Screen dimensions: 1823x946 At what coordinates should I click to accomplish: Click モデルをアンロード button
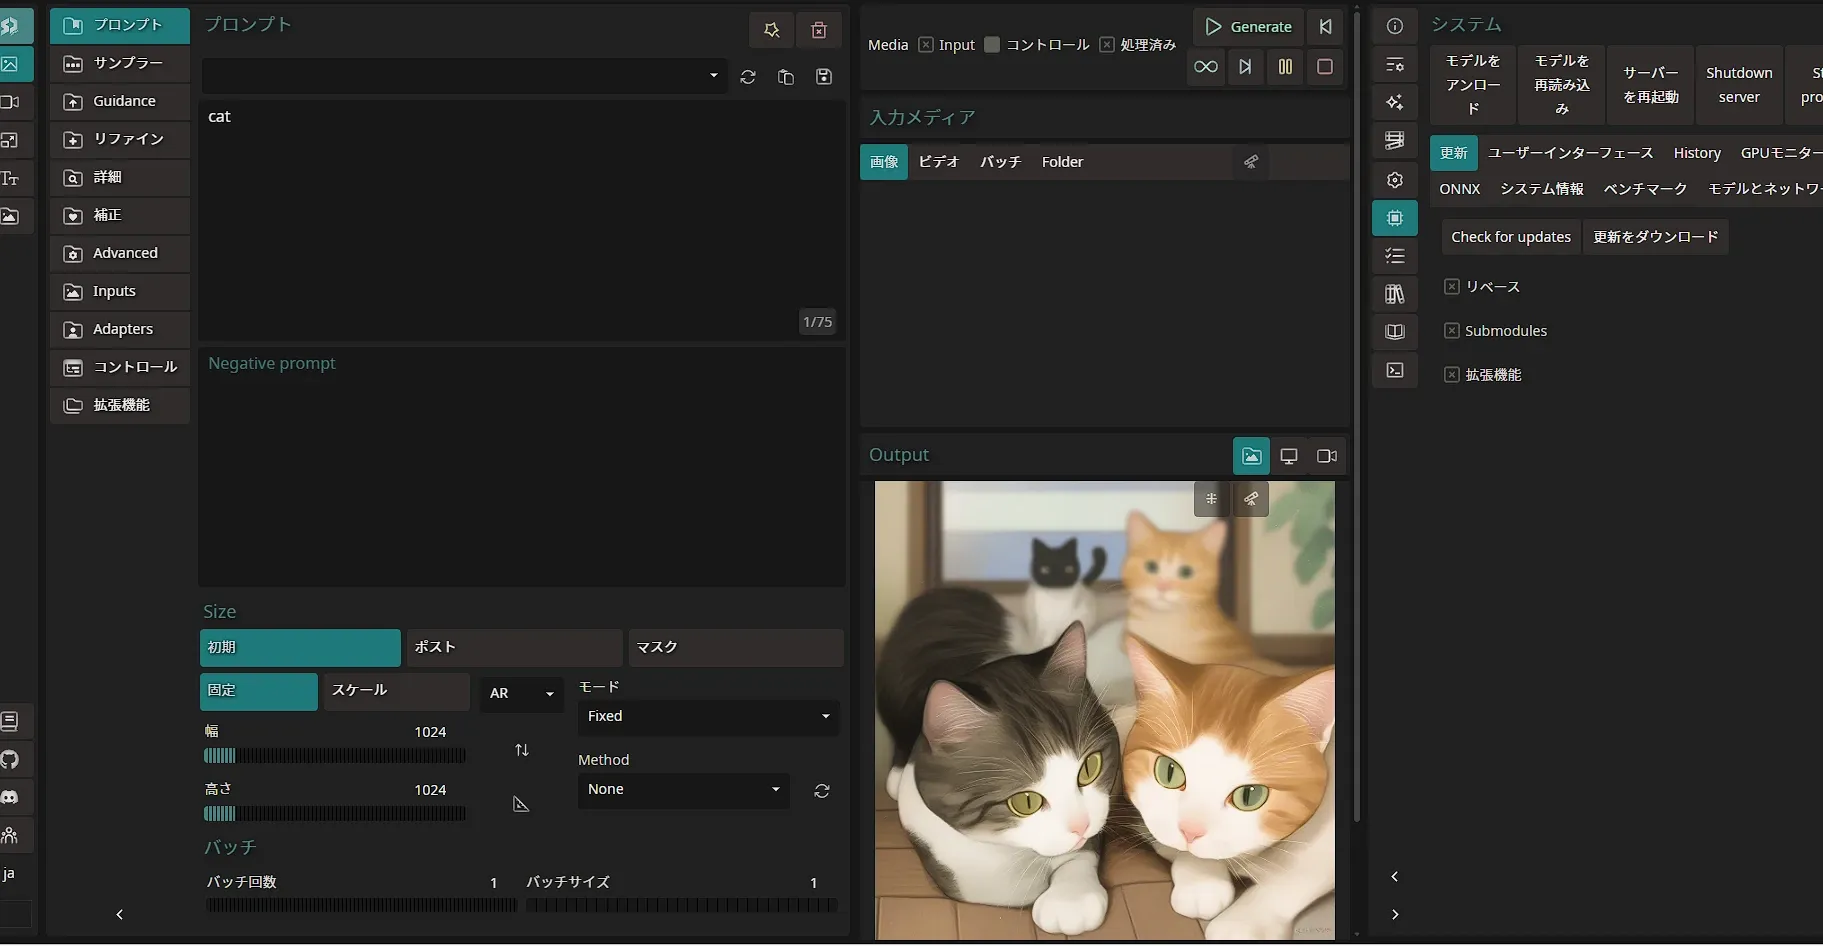[x=1473, y=85]
